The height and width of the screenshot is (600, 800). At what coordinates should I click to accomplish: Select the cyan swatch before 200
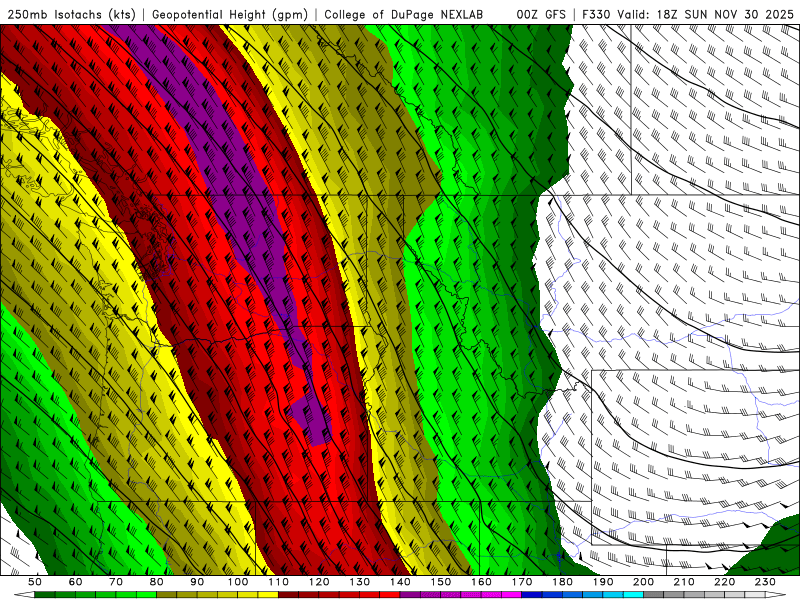click(x=633, y=594)
